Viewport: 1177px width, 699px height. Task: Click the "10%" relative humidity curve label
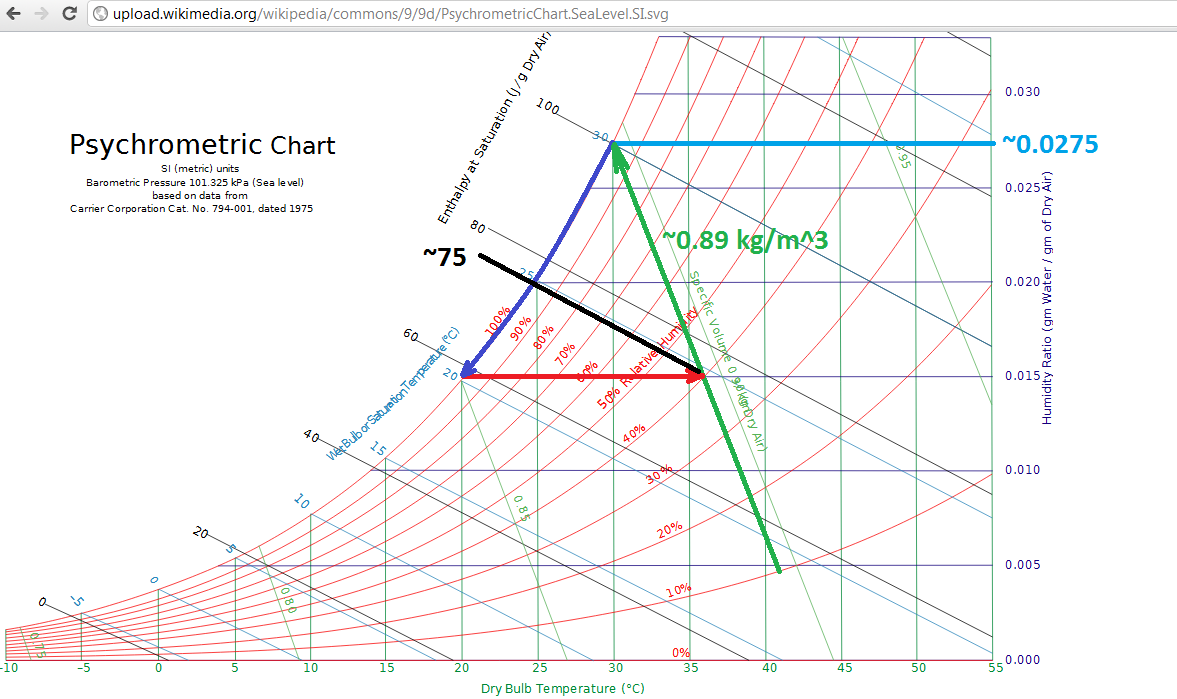(679, 590)
